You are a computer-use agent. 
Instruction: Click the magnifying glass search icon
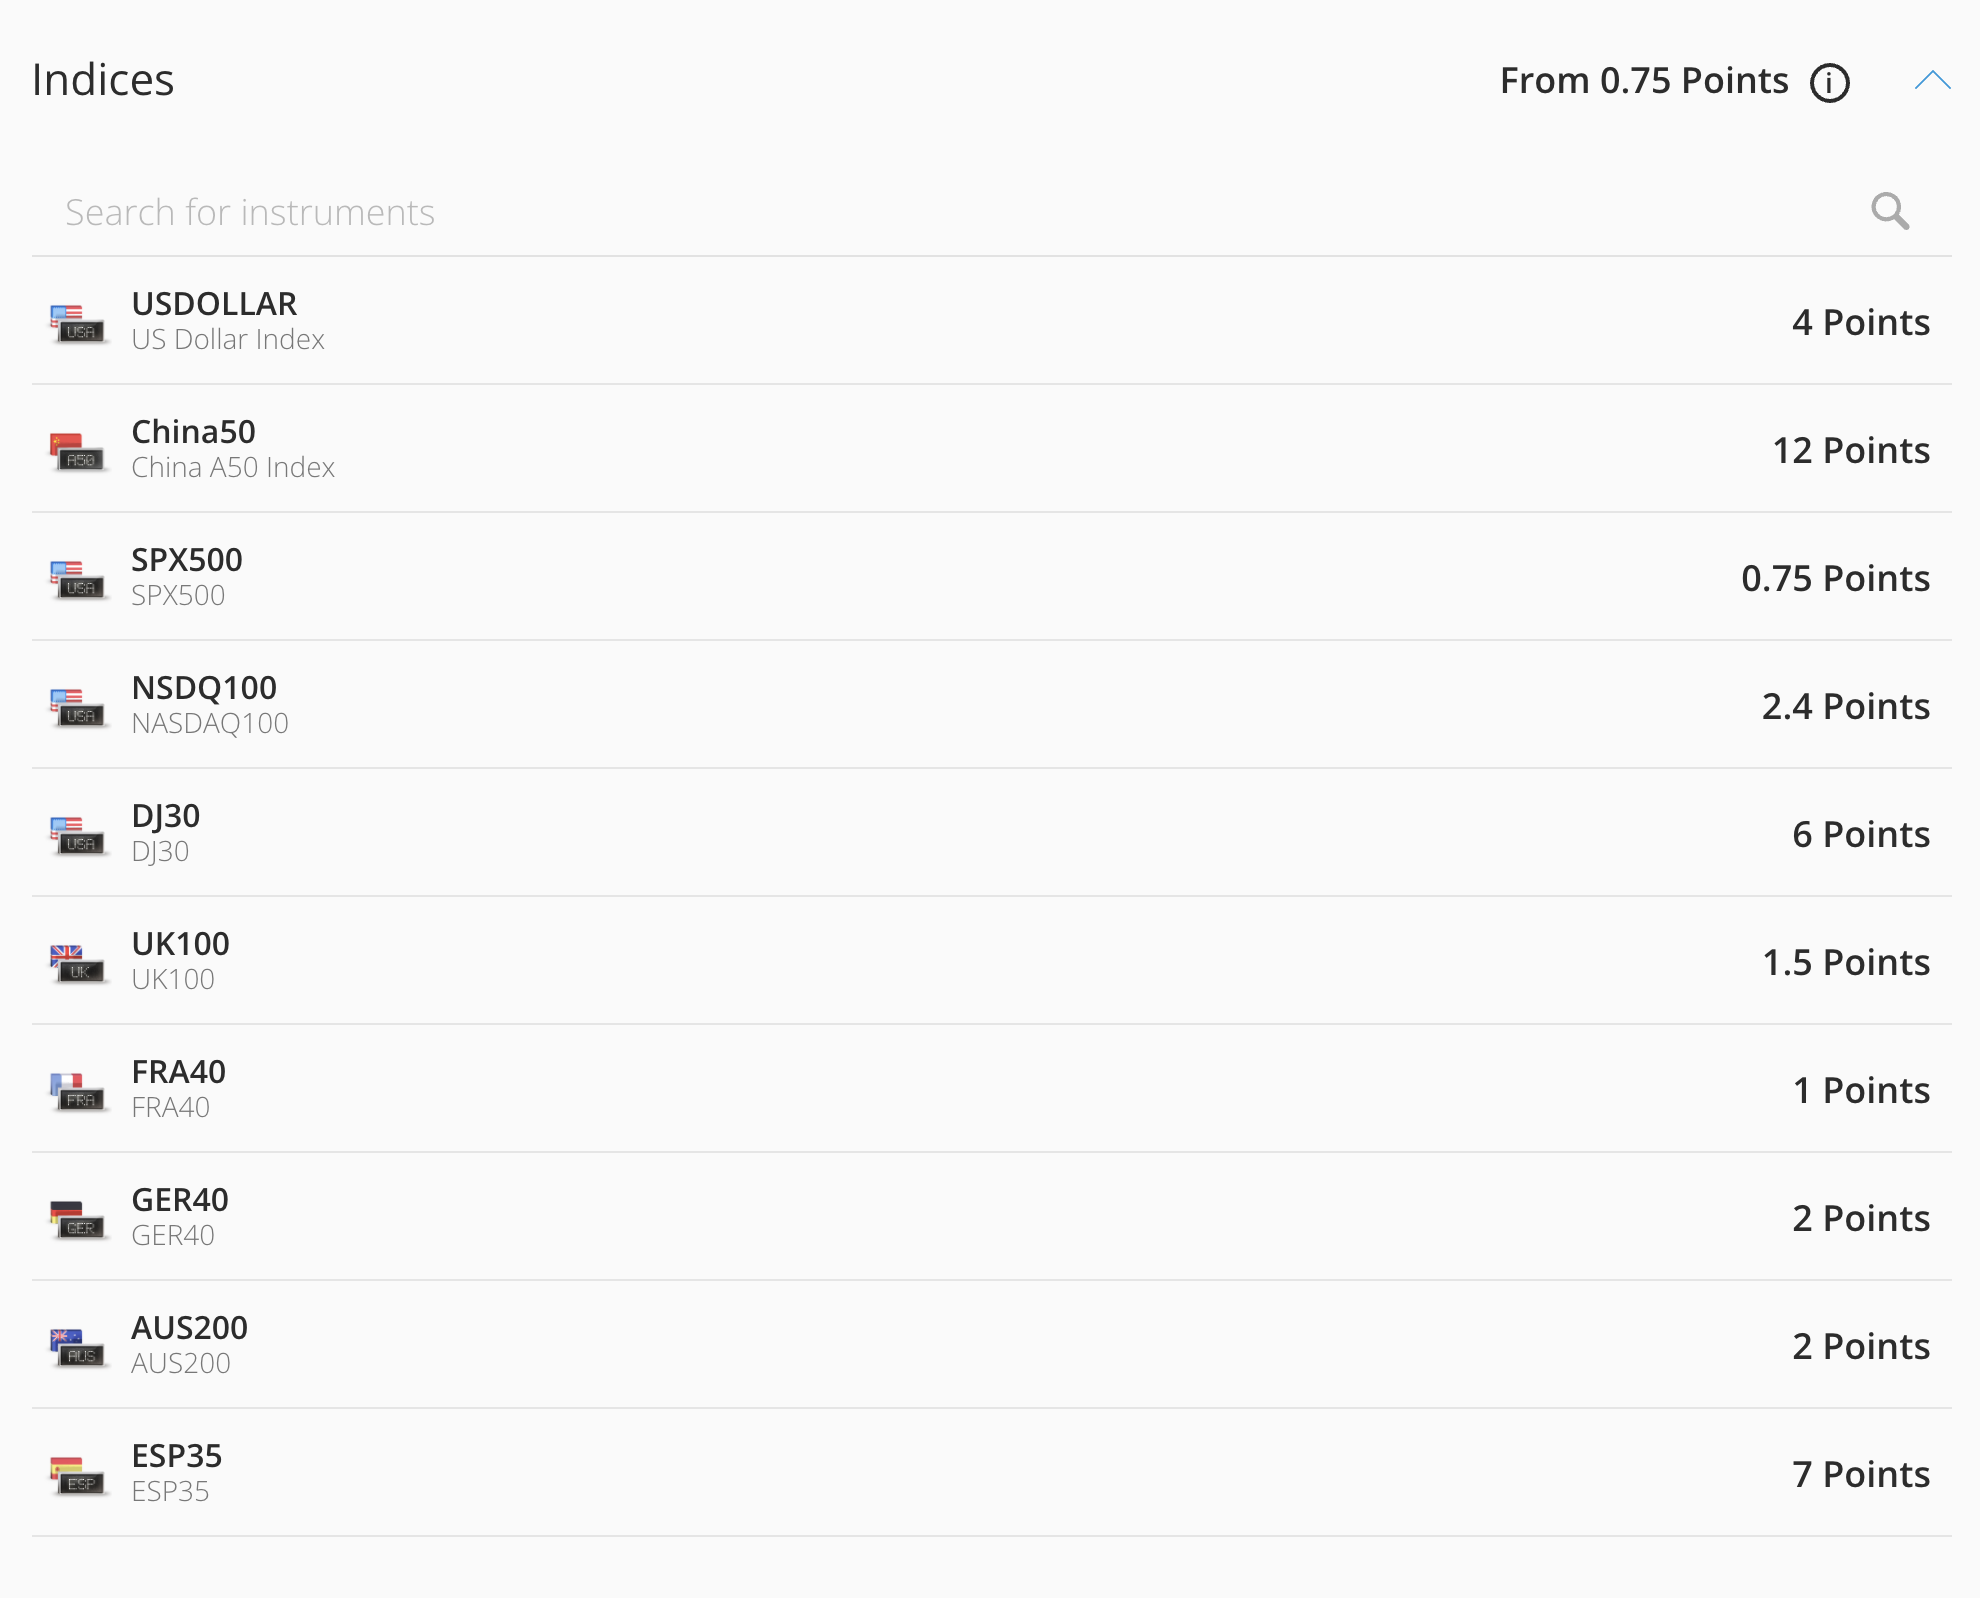click(x=1890, y=211)
